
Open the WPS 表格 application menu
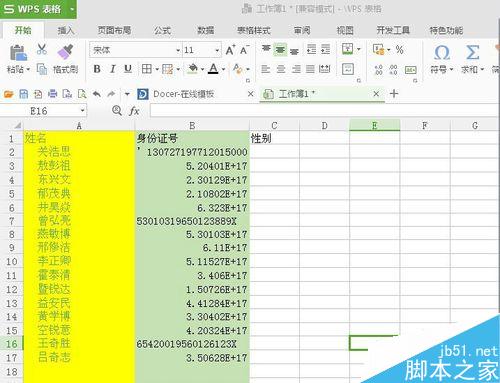(38, 9)
